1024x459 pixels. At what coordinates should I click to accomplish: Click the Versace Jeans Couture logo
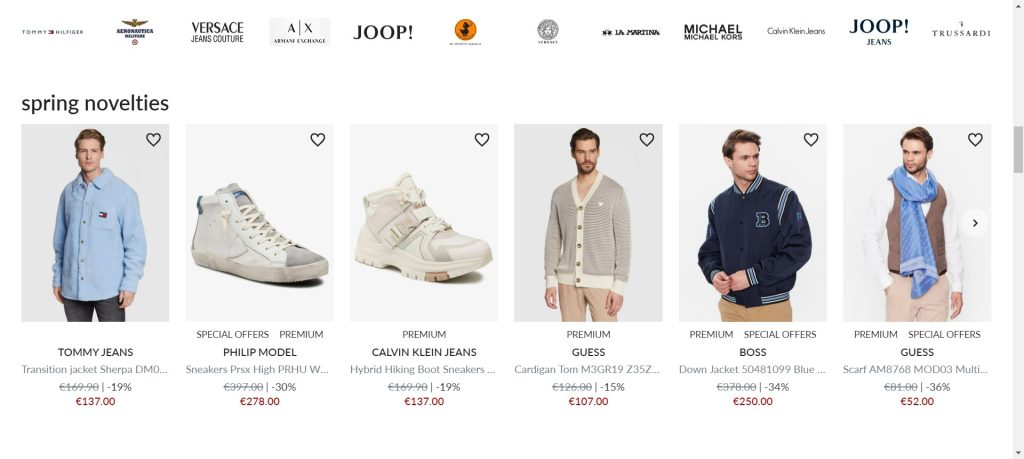[217, 32]
